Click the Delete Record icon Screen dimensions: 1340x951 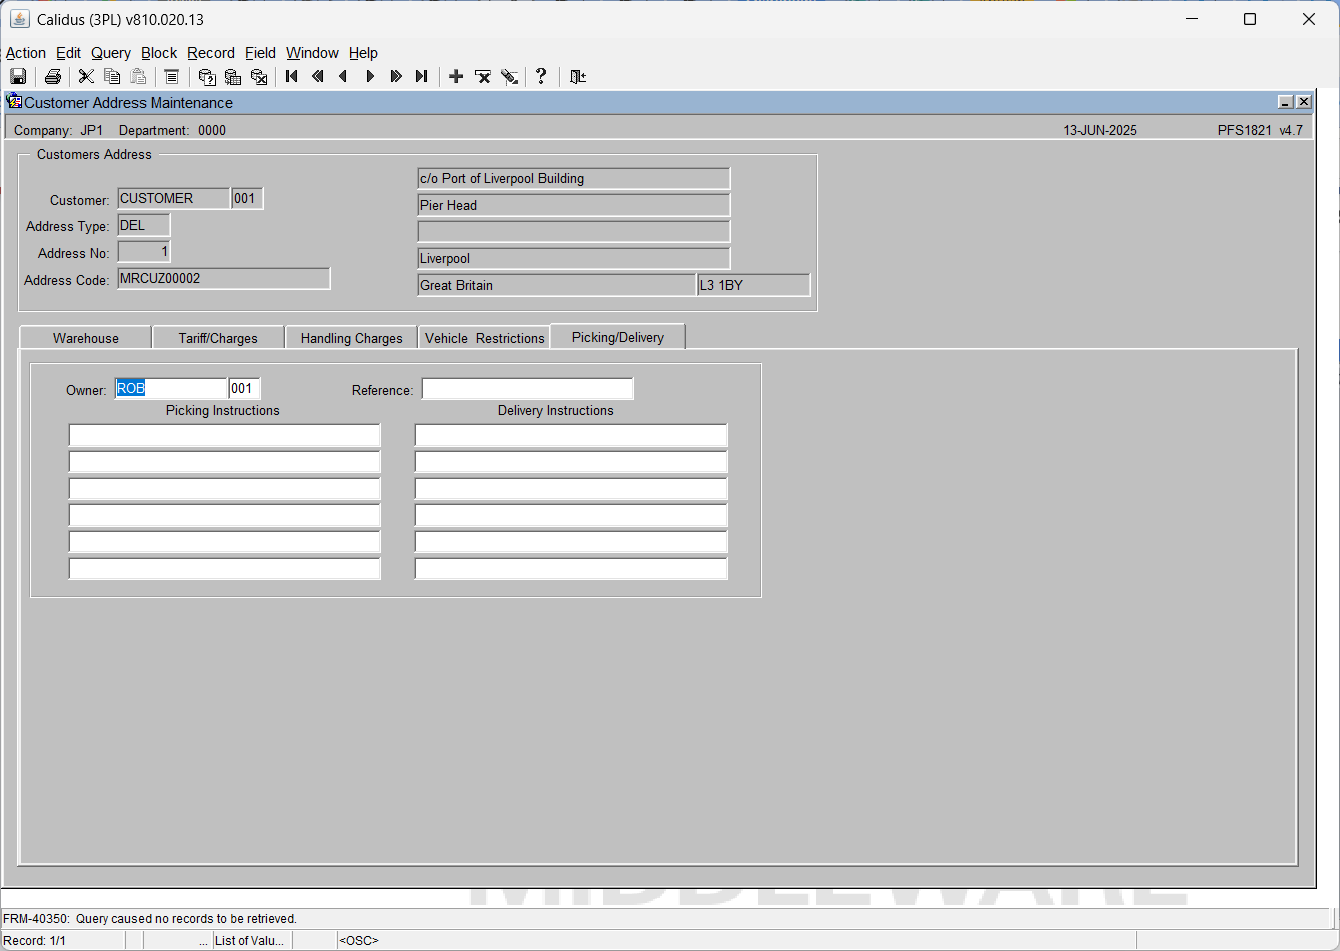point(483,77)
